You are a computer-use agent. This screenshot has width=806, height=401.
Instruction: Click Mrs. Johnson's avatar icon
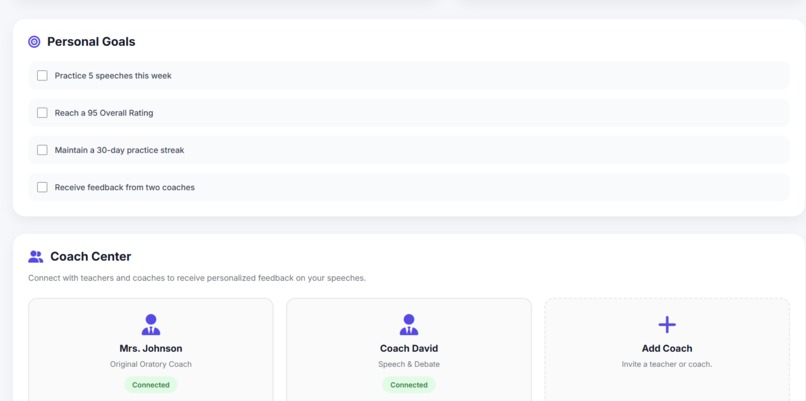point(151,325)
